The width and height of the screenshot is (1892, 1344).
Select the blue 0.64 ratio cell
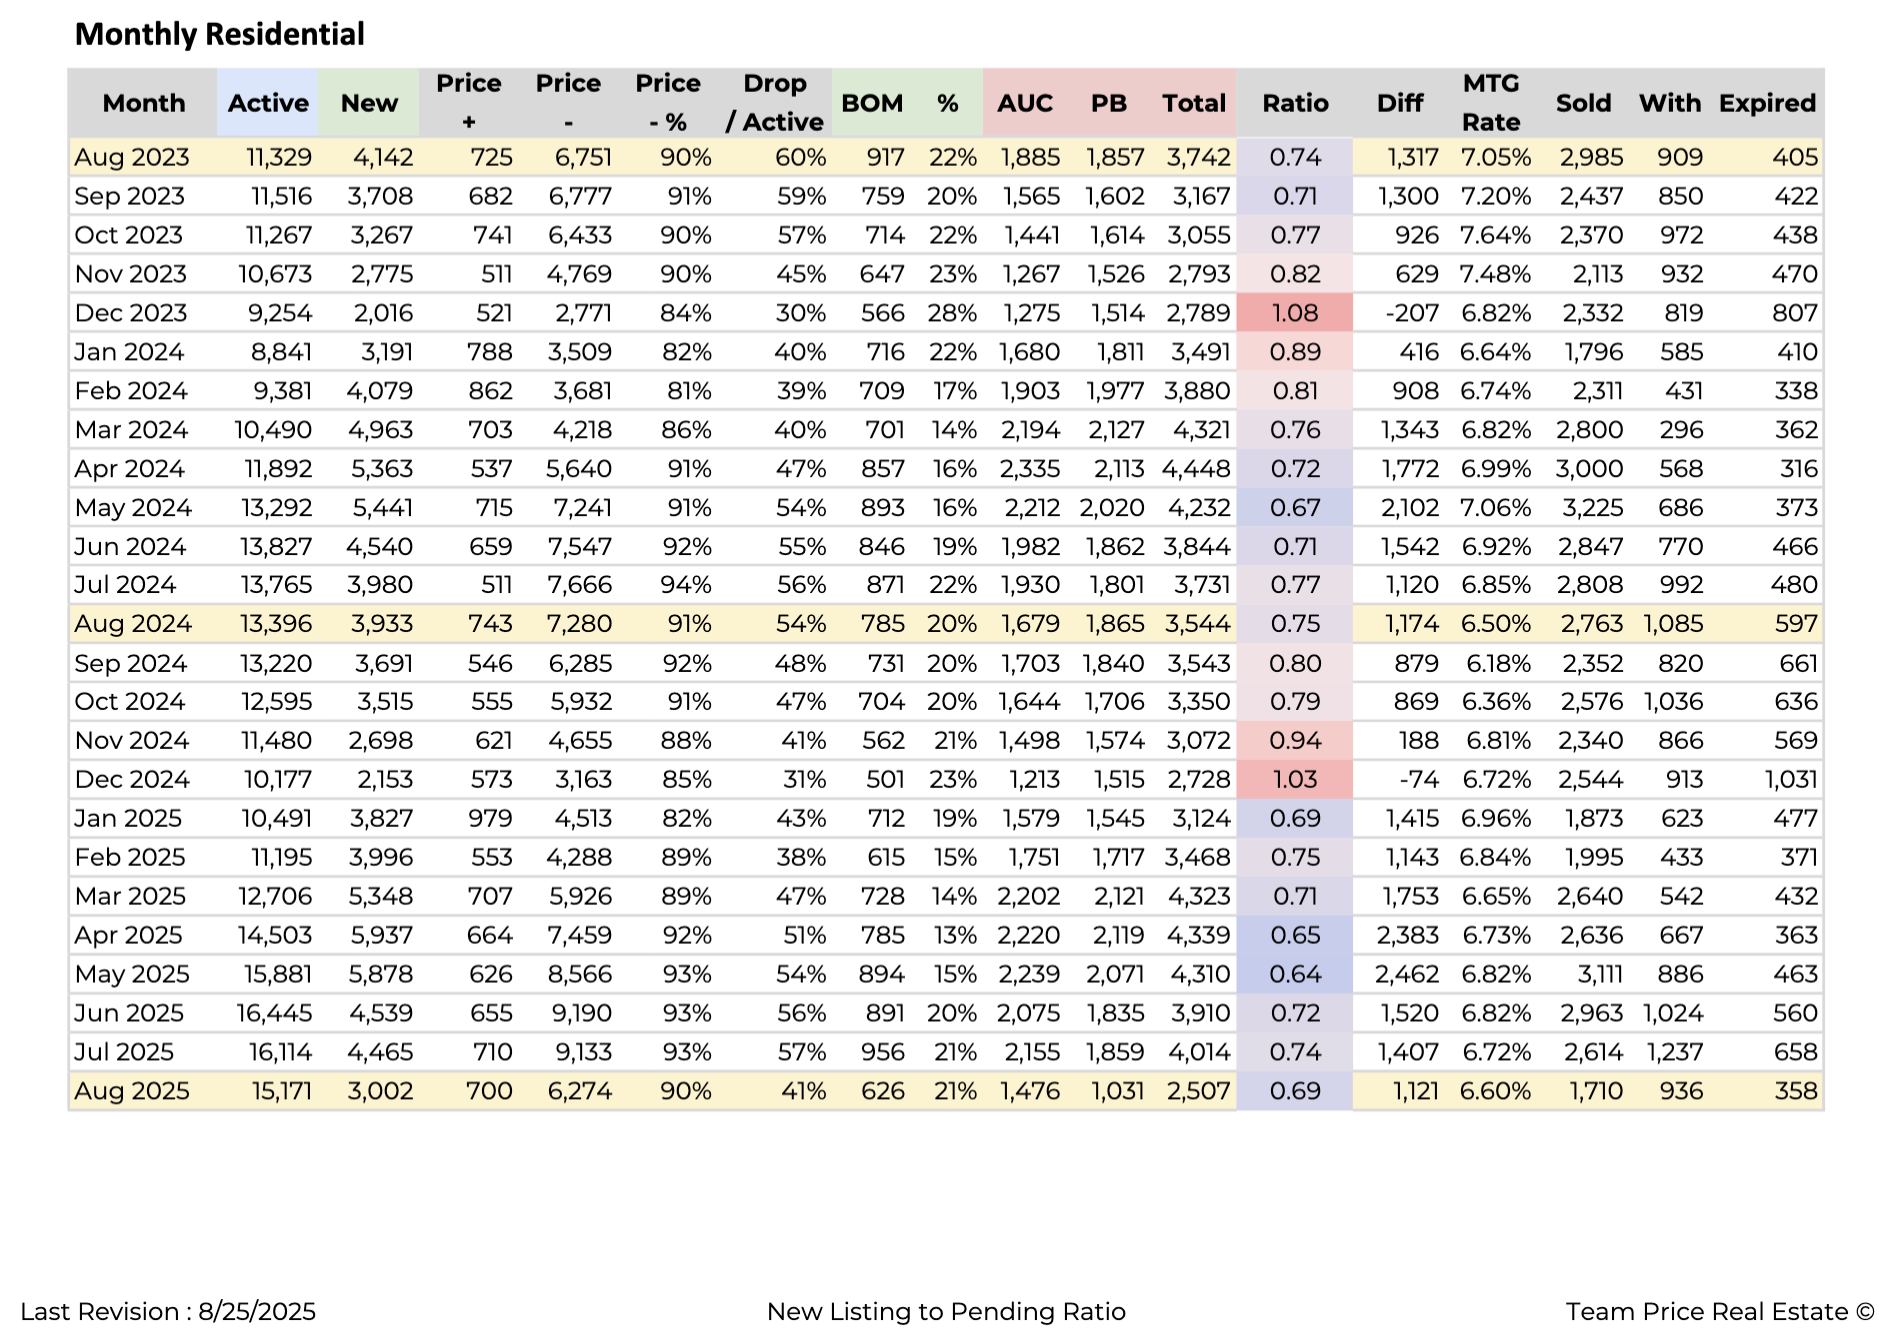tap(1295, 974)
